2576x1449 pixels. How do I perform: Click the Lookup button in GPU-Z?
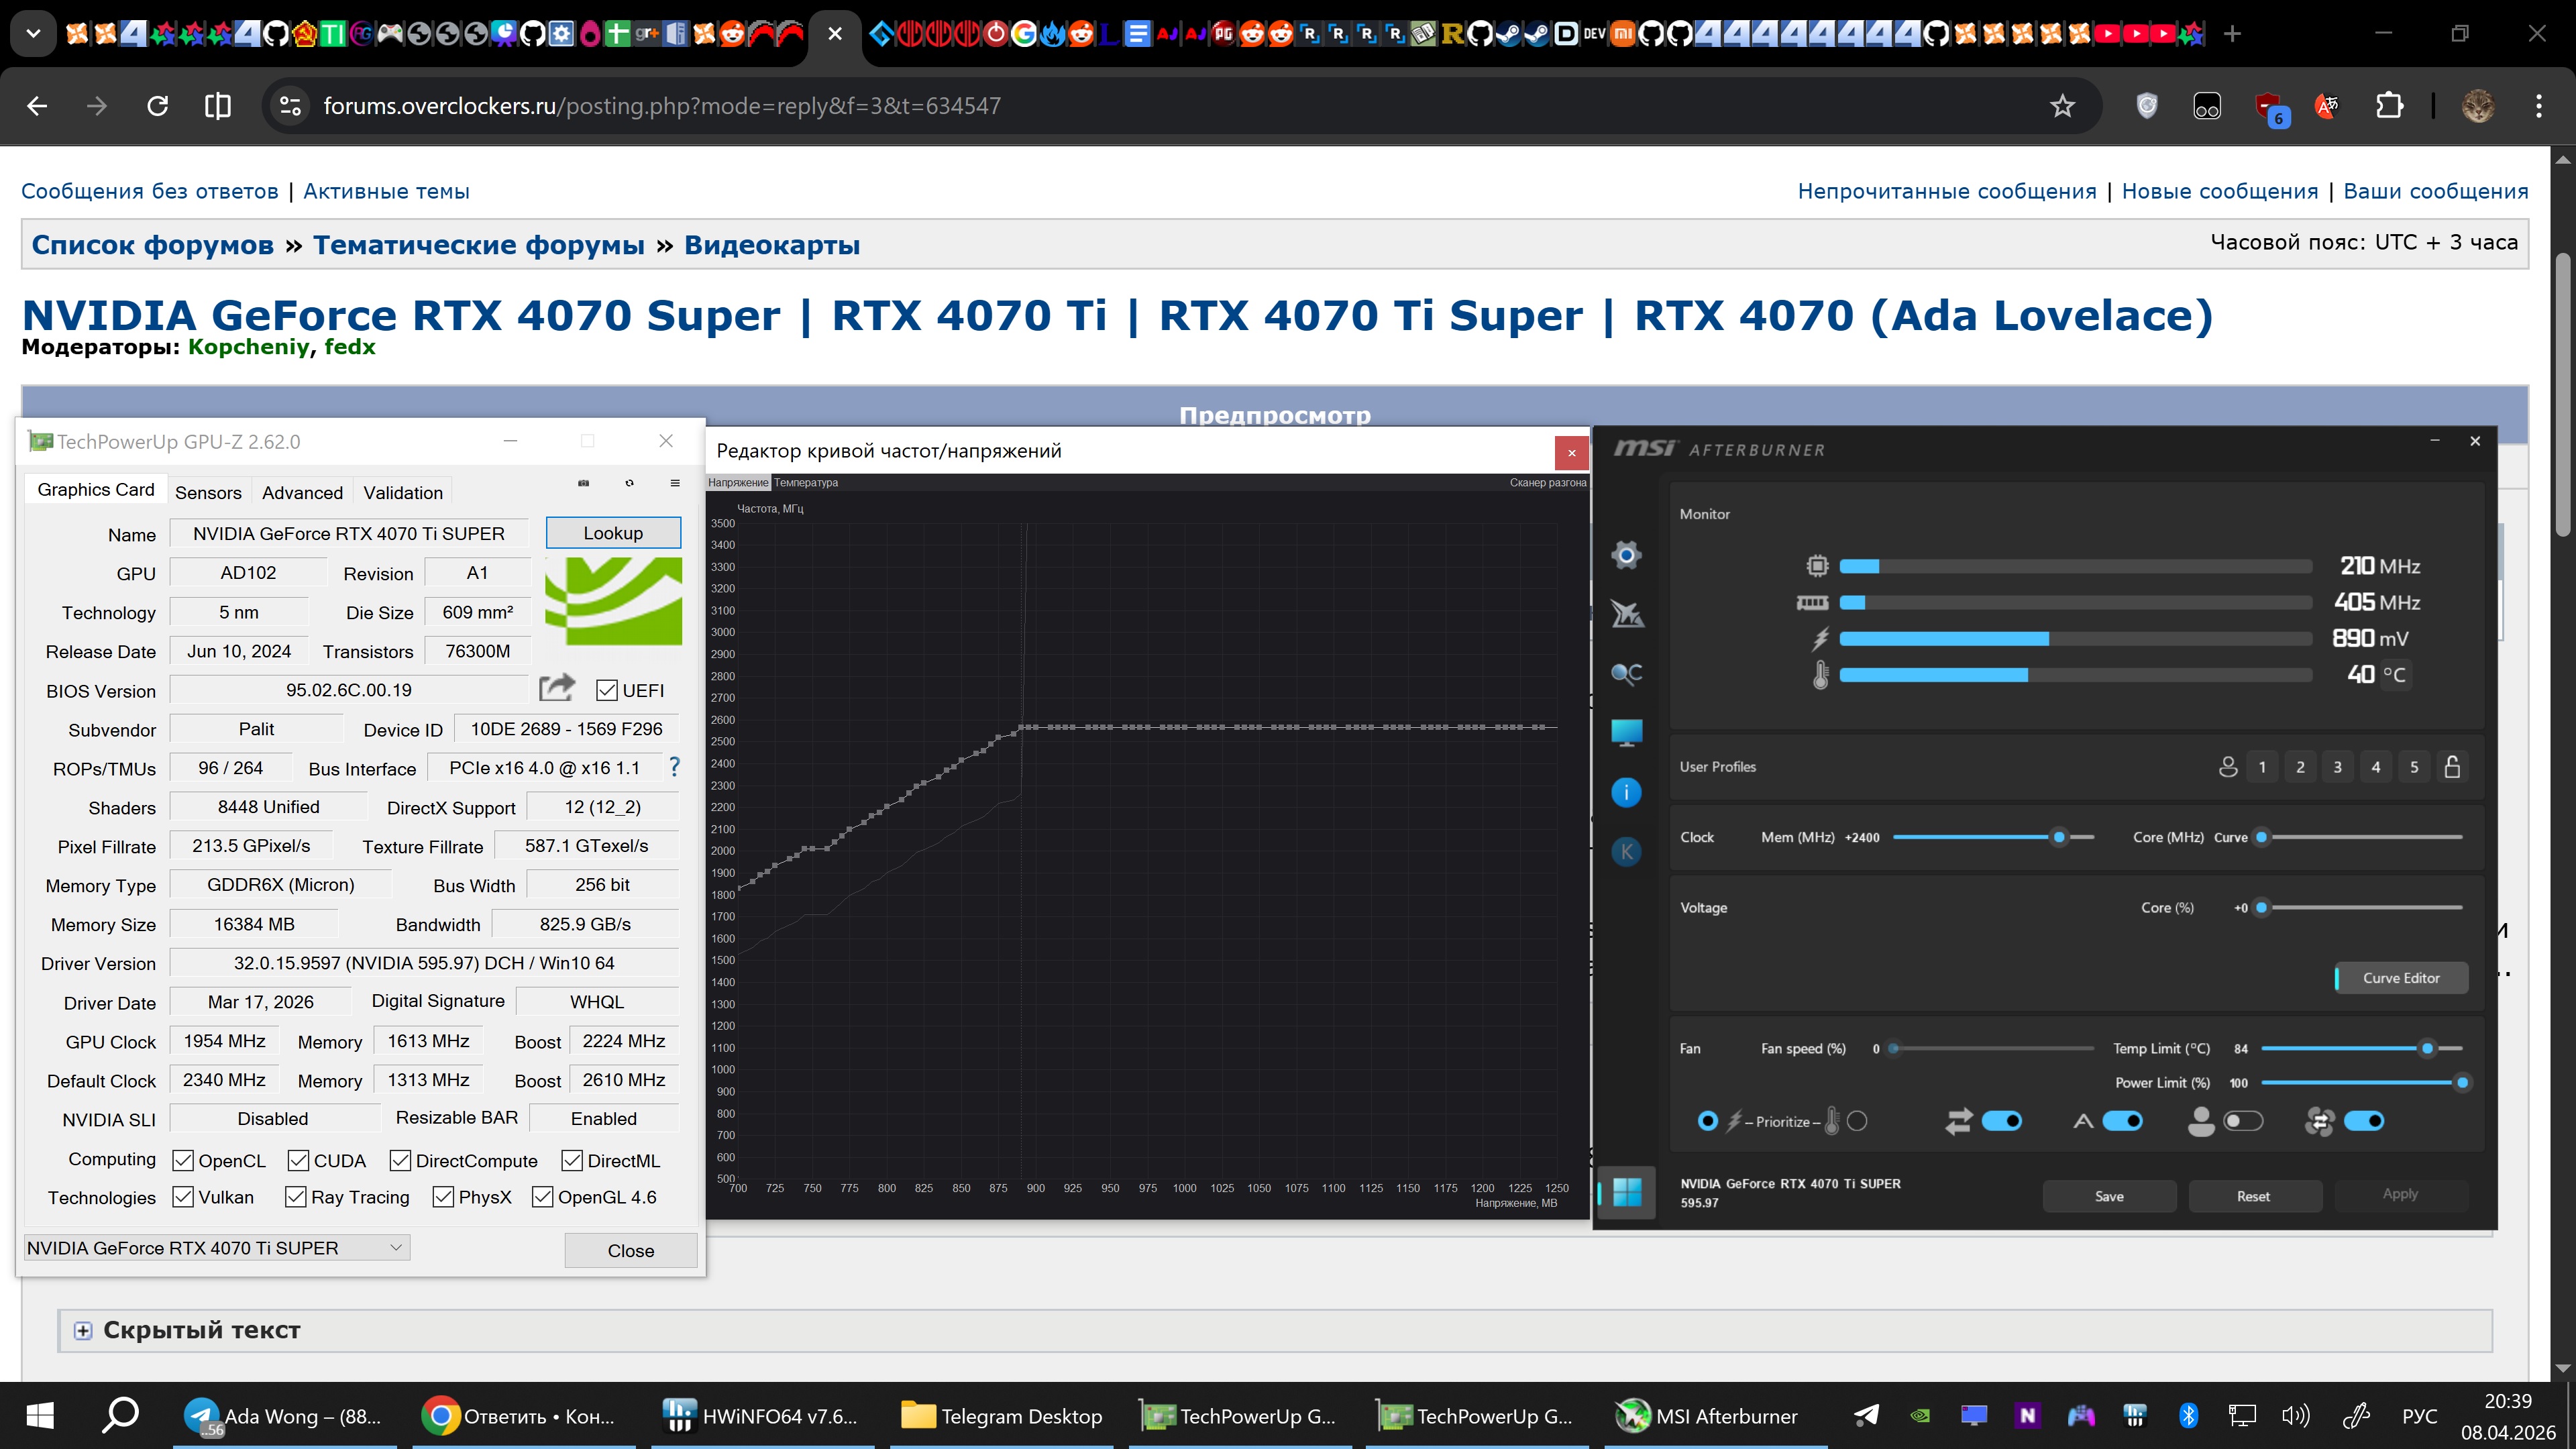pos(613,533)
